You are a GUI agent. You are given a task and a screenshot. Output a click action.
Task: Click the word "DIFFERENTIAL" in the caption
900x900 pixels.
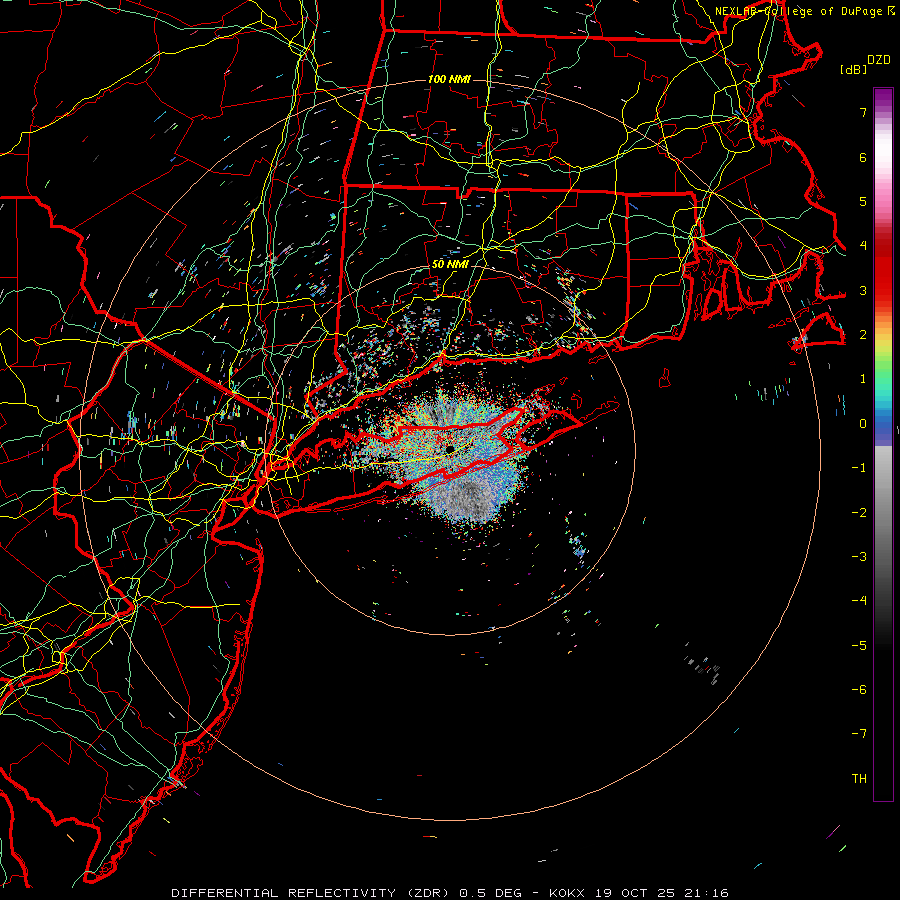(226, 893)
